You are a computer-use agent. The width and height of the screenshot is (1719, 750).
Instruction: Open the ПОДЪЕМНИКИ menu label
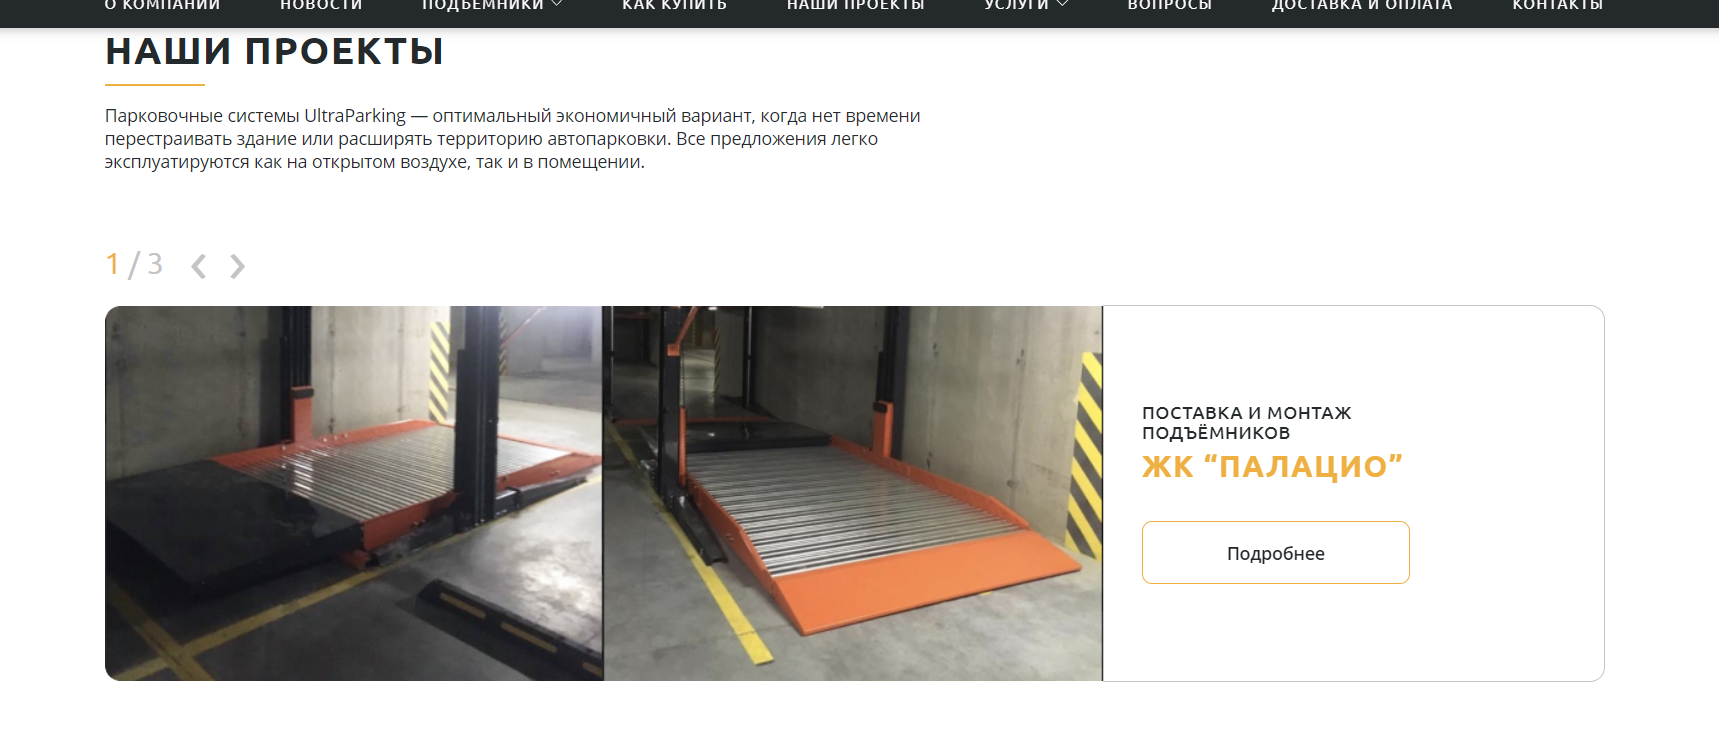pyautogui.click(x=483, y=6)
